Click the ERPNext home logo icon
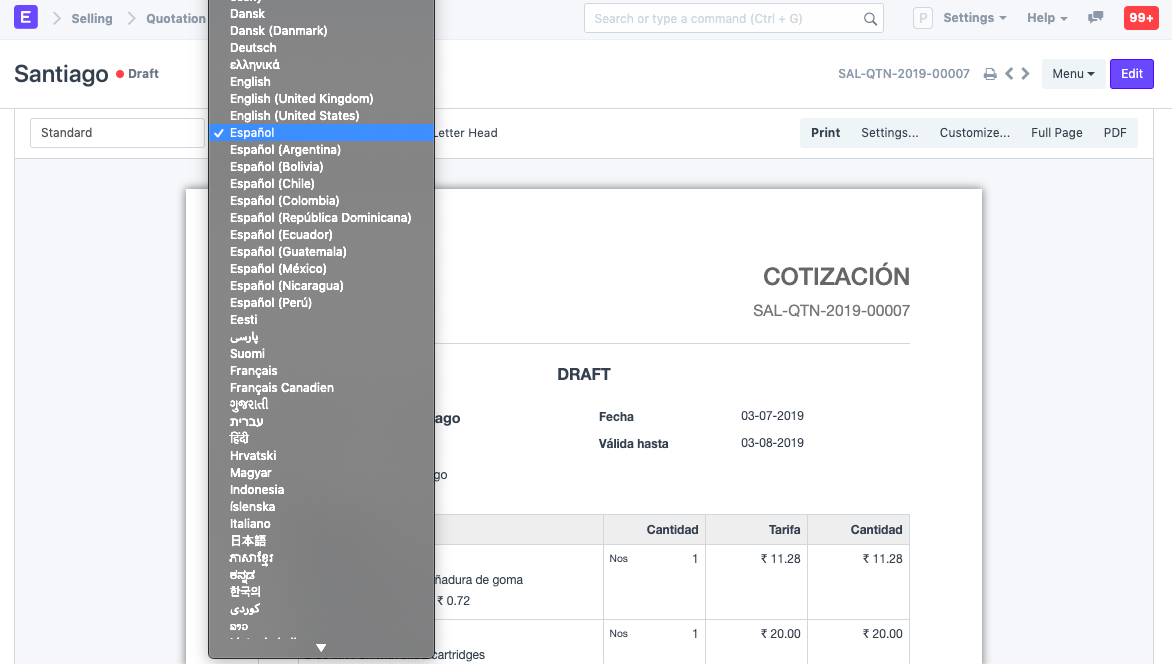The width and height of the screenshot is (1172, 664). pos(26,18)
